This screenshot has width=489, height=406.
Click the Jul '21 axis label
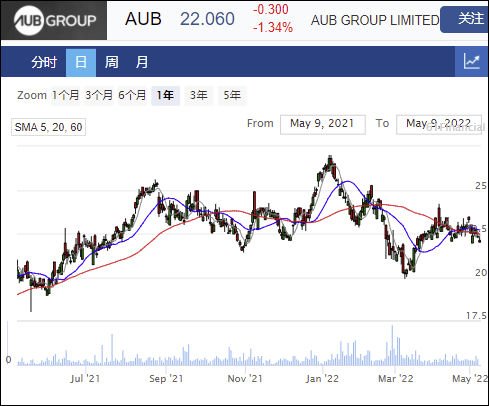(x=85, y=379)
